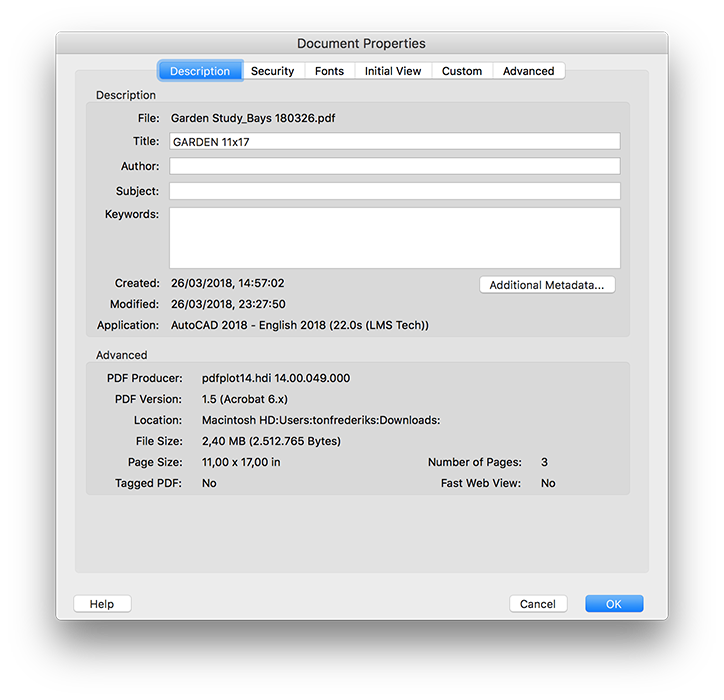
Task: Open the Custom tab
Action: click(462, 71)
